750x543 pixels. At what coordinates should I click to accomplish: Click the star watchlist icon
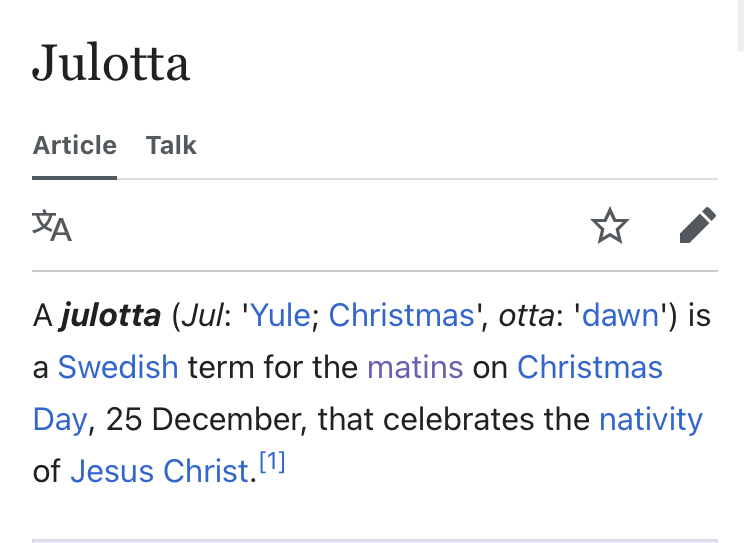pos(610,226)
